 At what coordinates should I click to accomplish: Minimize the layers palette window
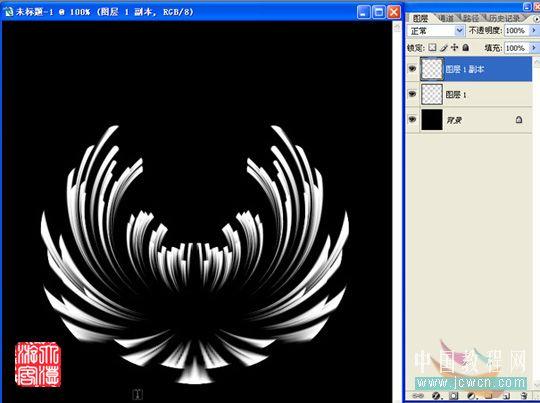click(x=527, y=6)
